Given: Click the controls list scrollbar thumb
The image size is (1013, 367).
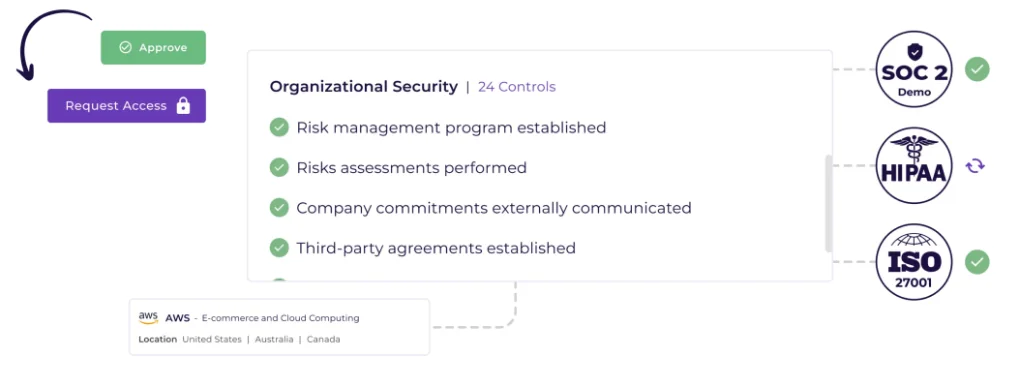Looking at the screenshot, I should click(x=829, y=204).
